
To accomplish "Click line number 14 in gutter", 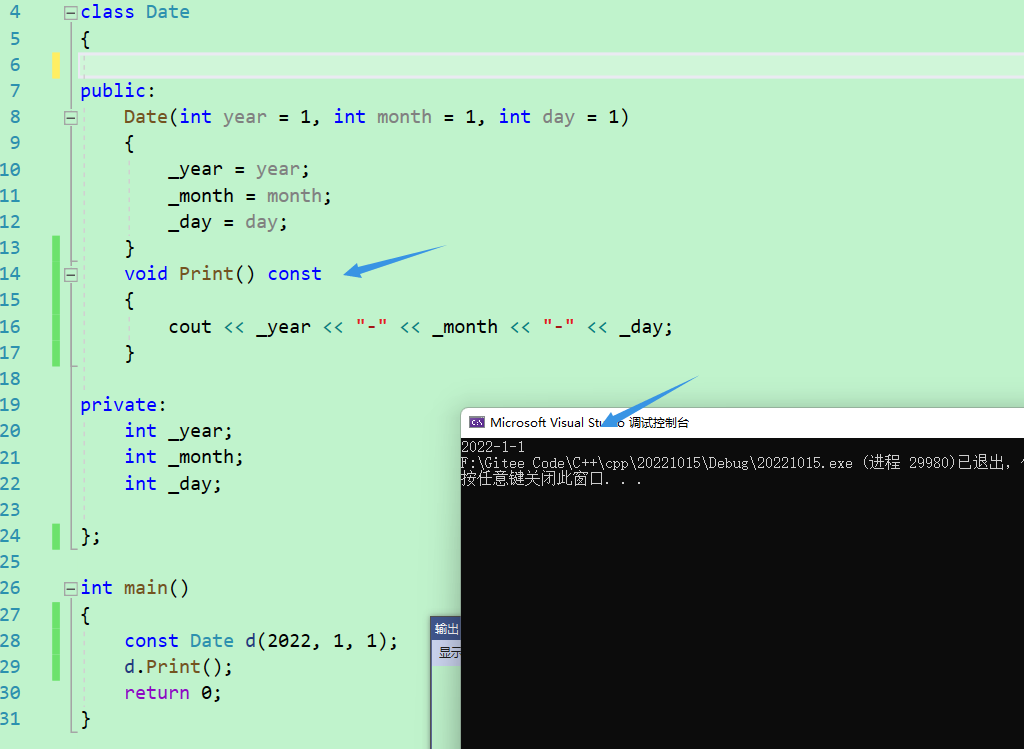I will pyautogui.click(x=10, y=274).
